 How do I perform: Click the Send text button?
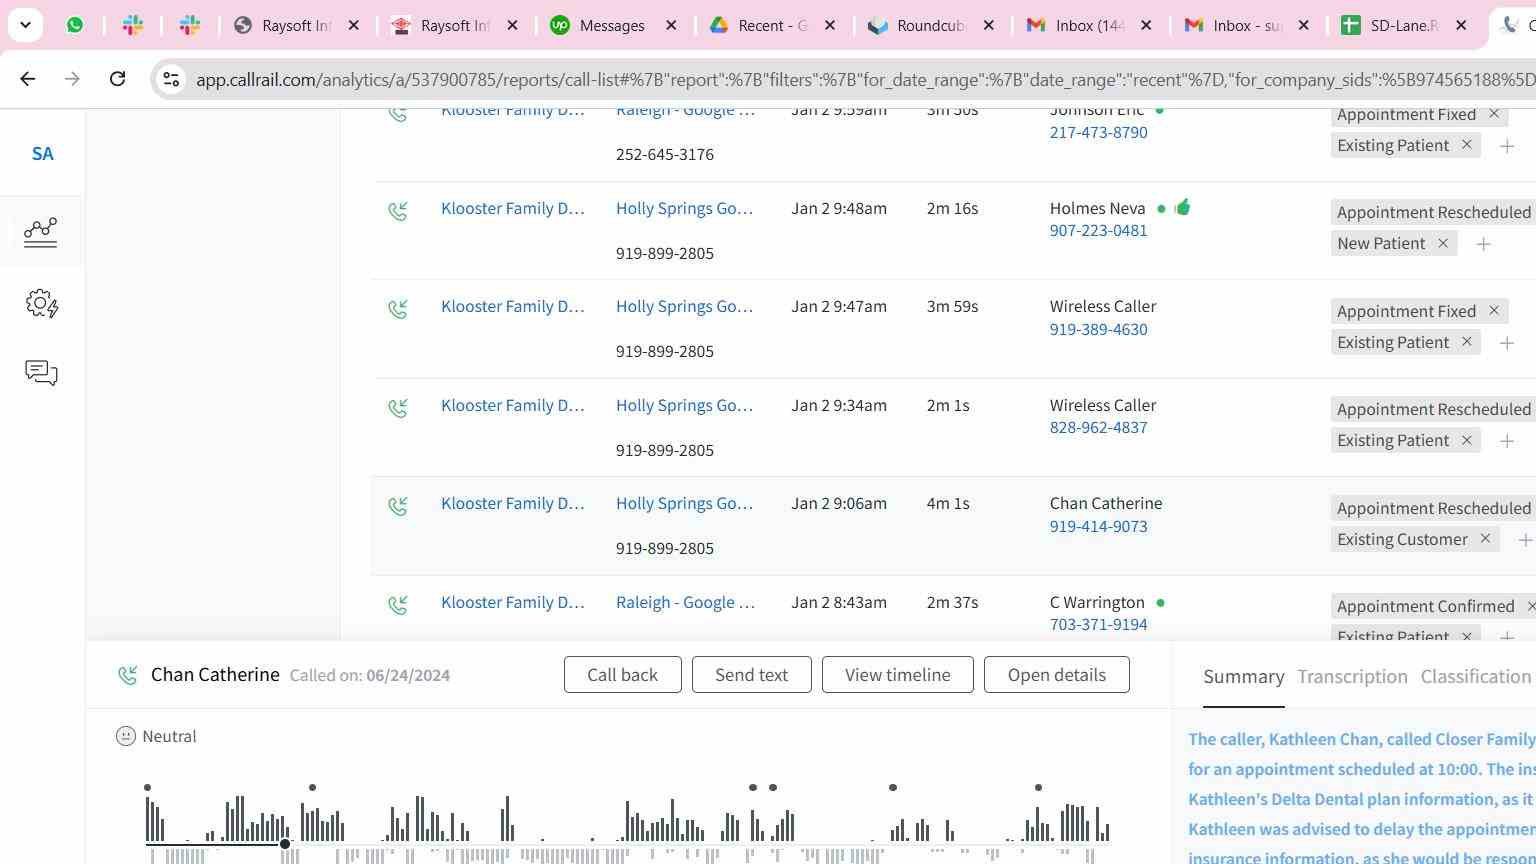pos(751,675)
